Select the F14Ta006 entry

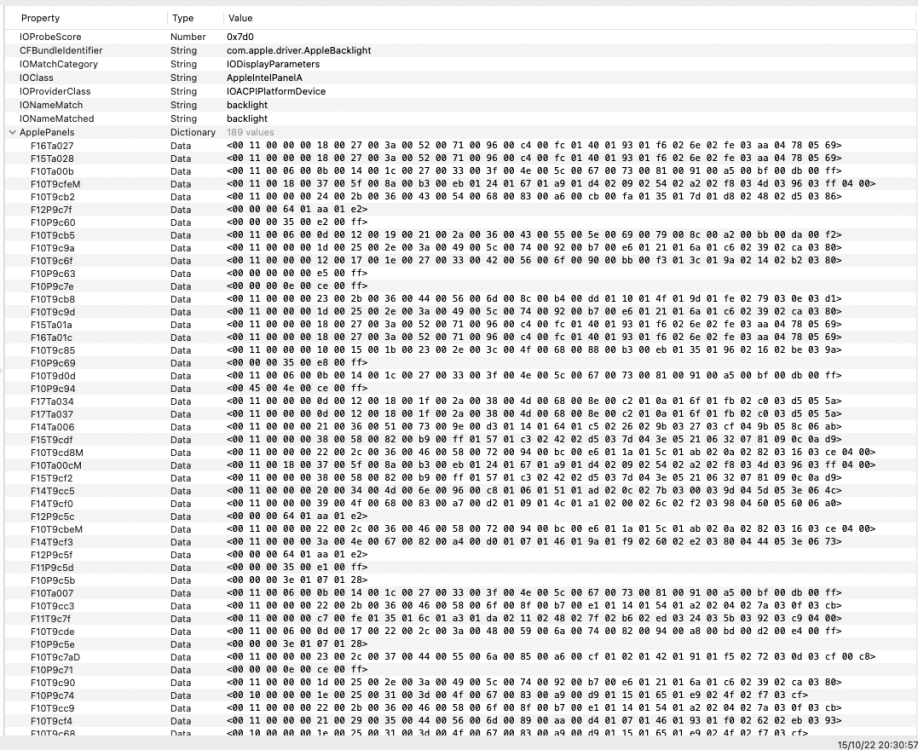(53, 427)
